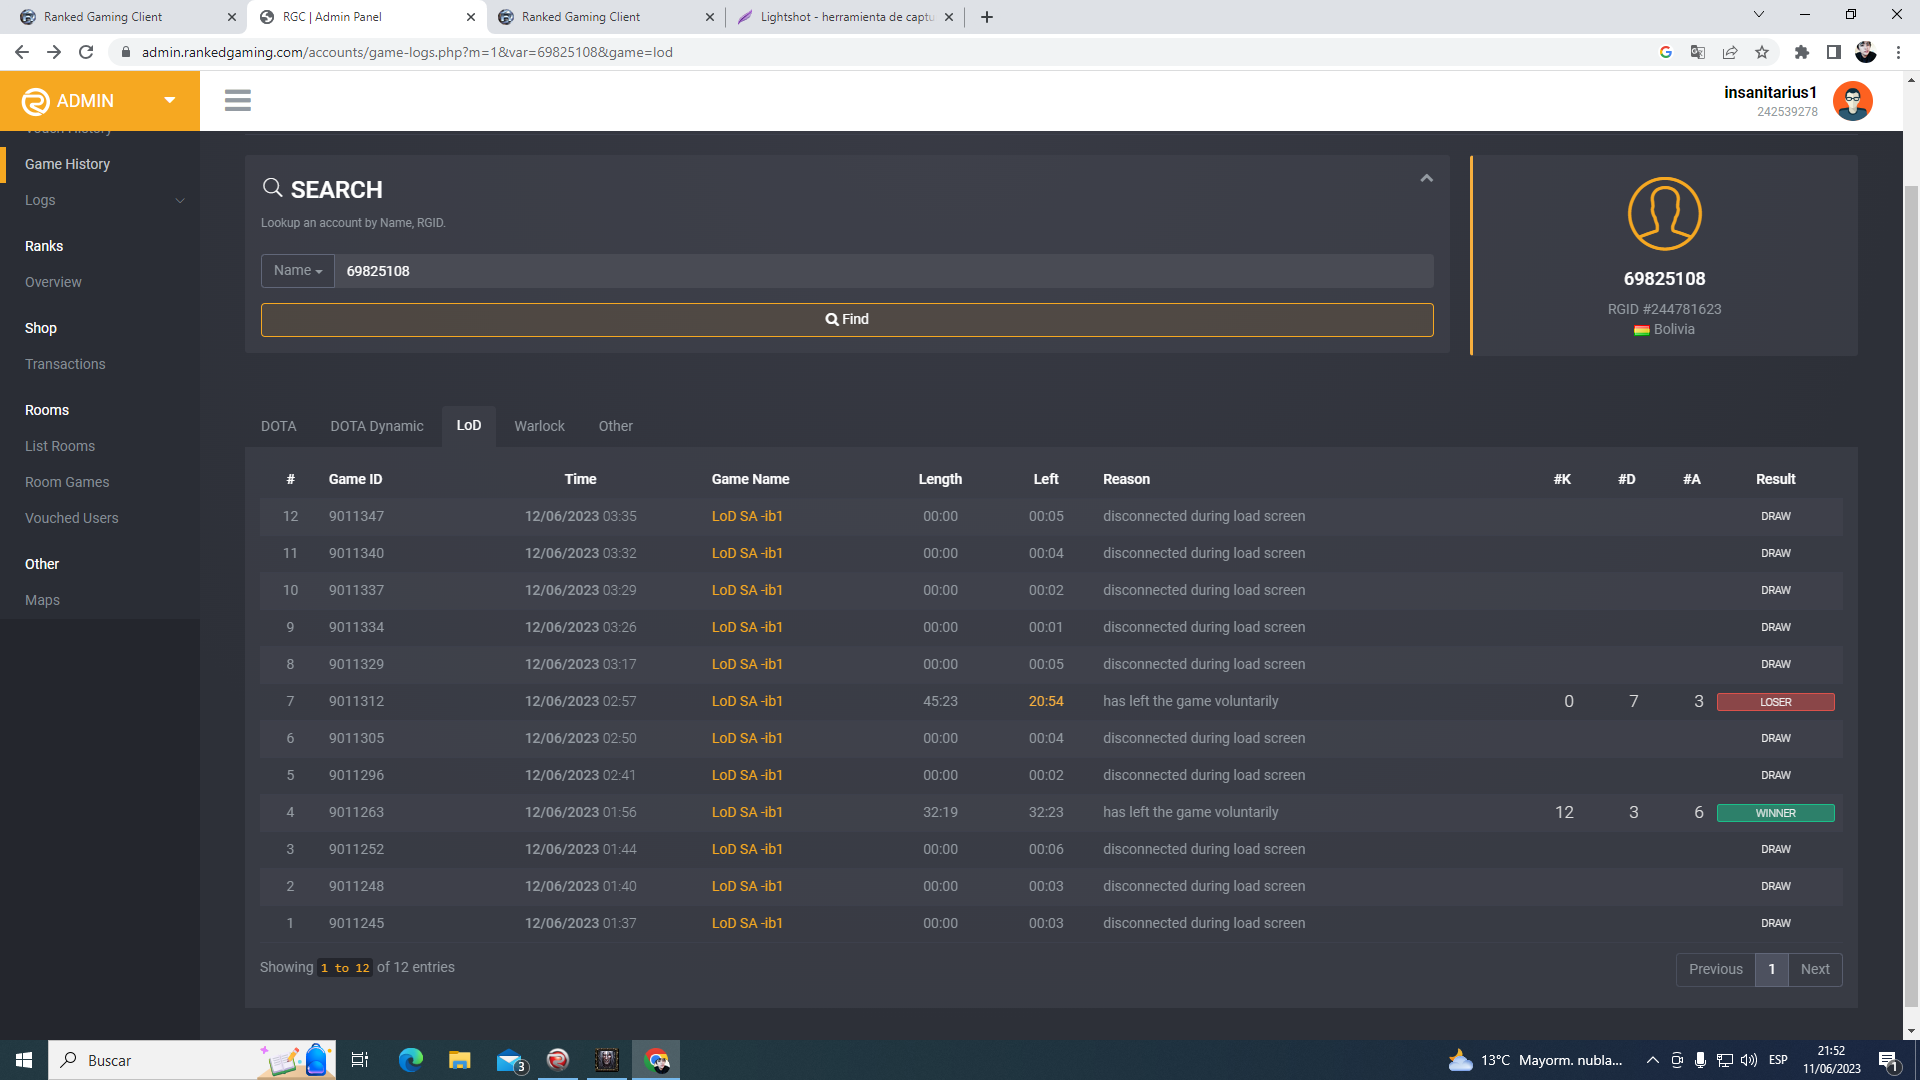1920x1080 pixels.
Task: Open Chrome icon on taskbar
Action: (x=657, y=1060)
